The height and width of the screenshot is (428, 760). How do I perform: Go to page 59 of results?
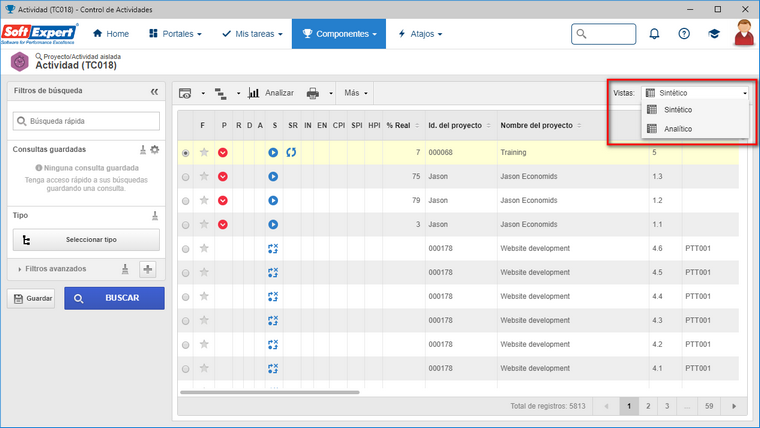[709, 406]
